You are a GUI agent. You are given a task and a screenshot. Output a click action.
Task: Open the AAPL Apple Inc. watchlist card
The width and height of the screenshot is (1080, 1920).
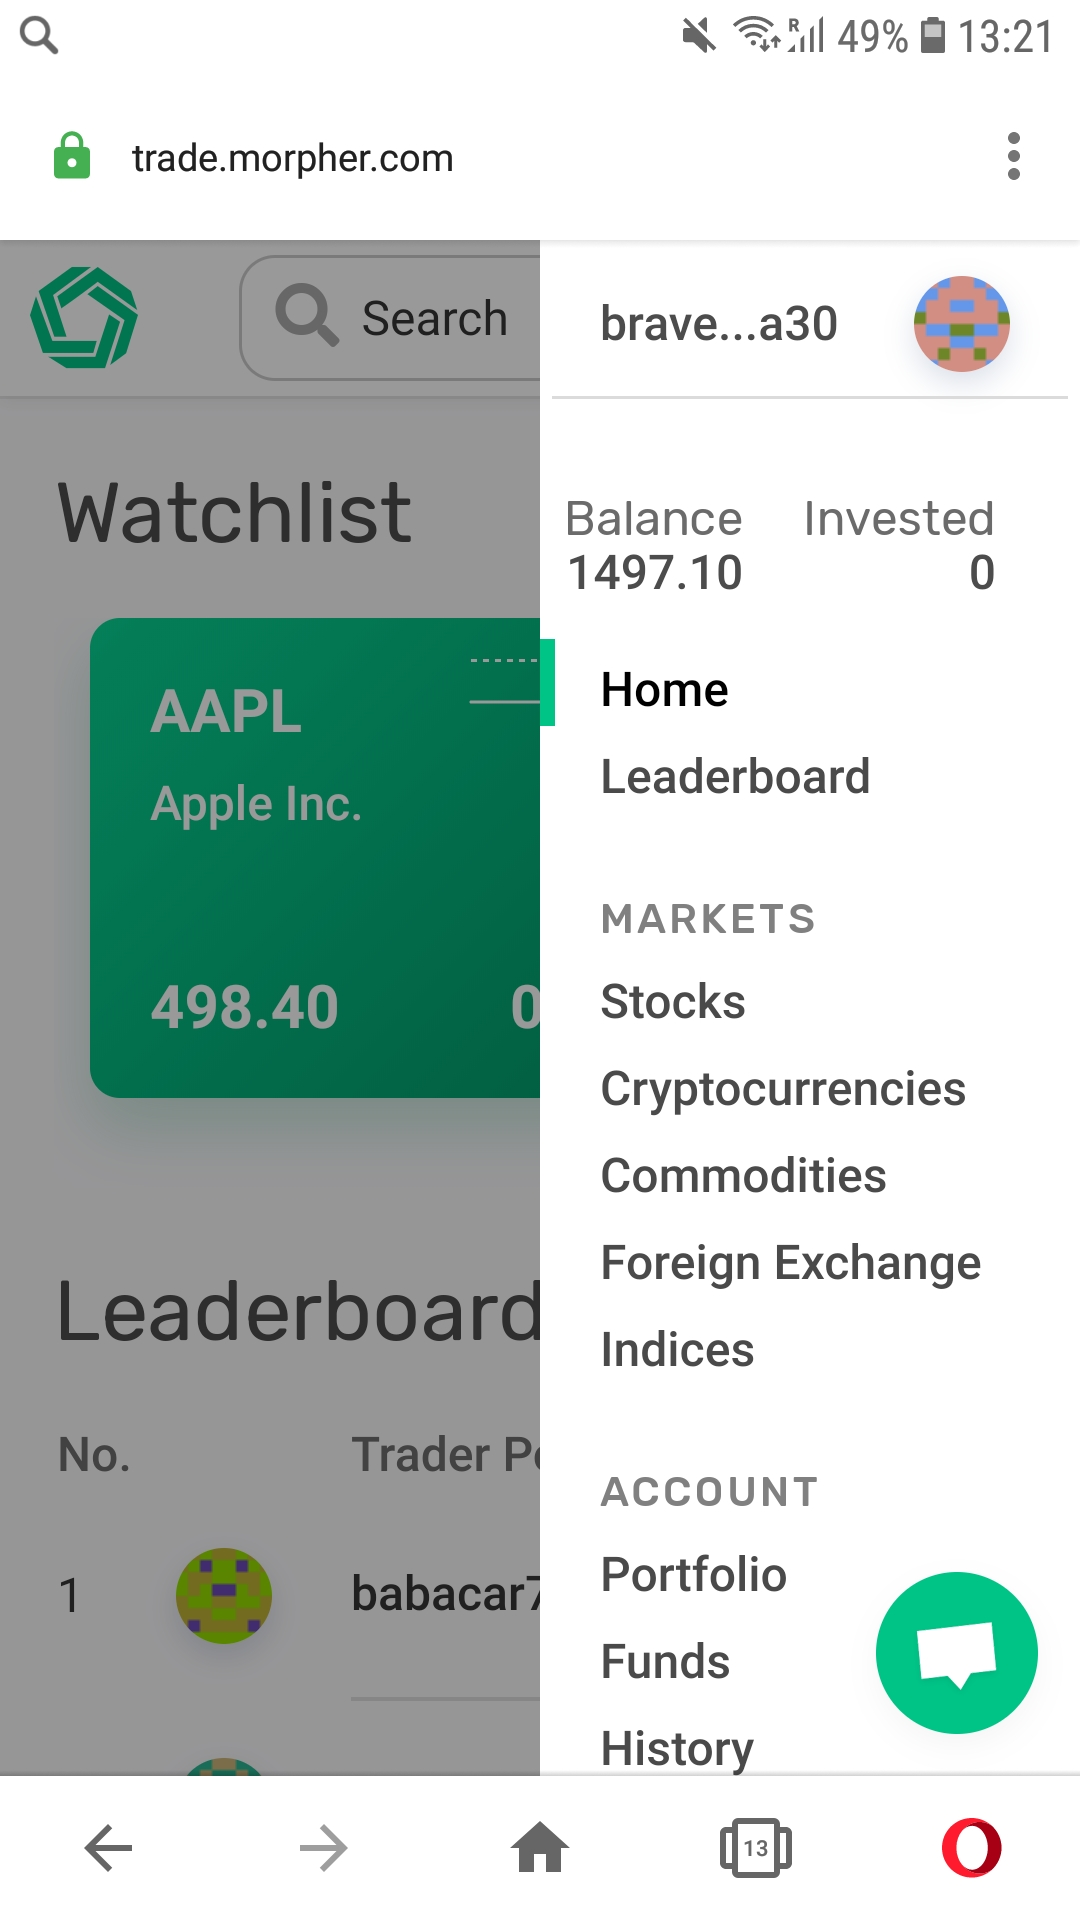click(315, 858)
